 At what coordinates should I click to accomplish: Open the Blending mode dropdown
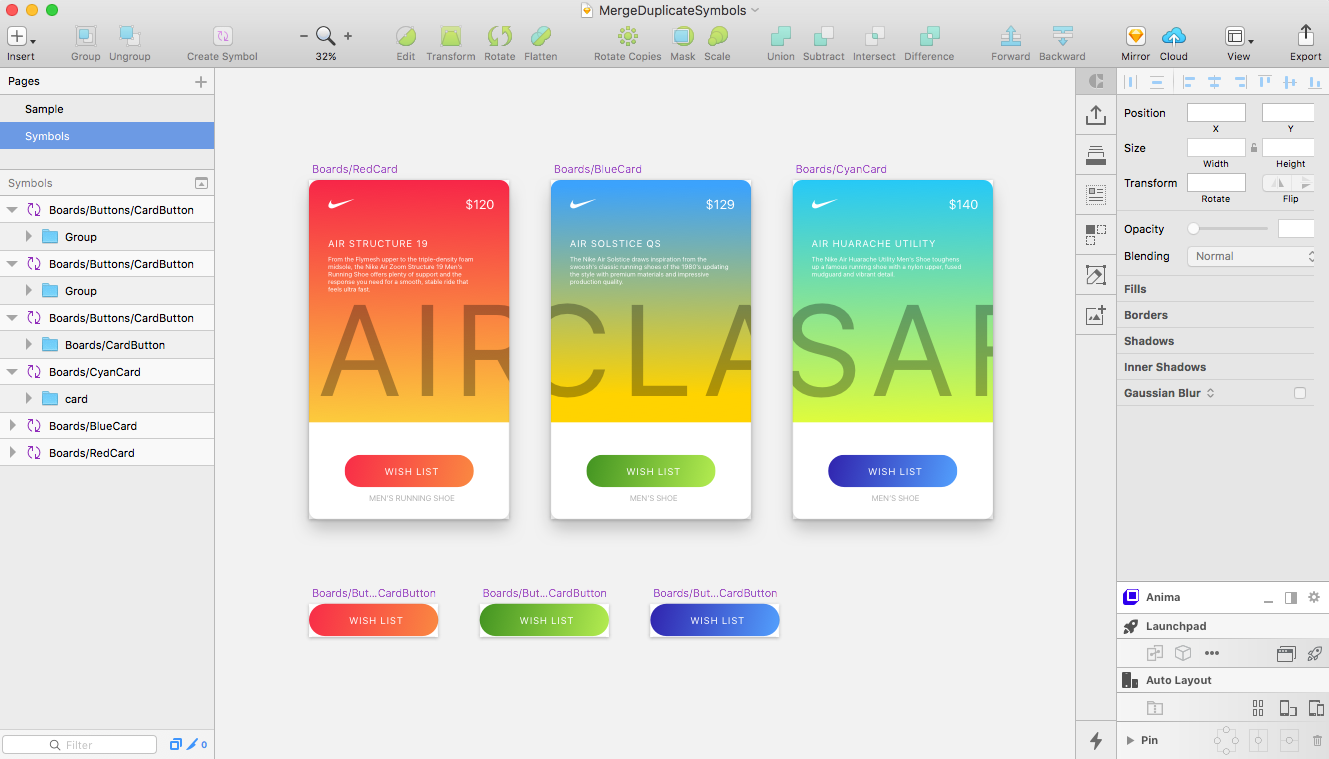pyautogui.click(x=1252, y=256)
